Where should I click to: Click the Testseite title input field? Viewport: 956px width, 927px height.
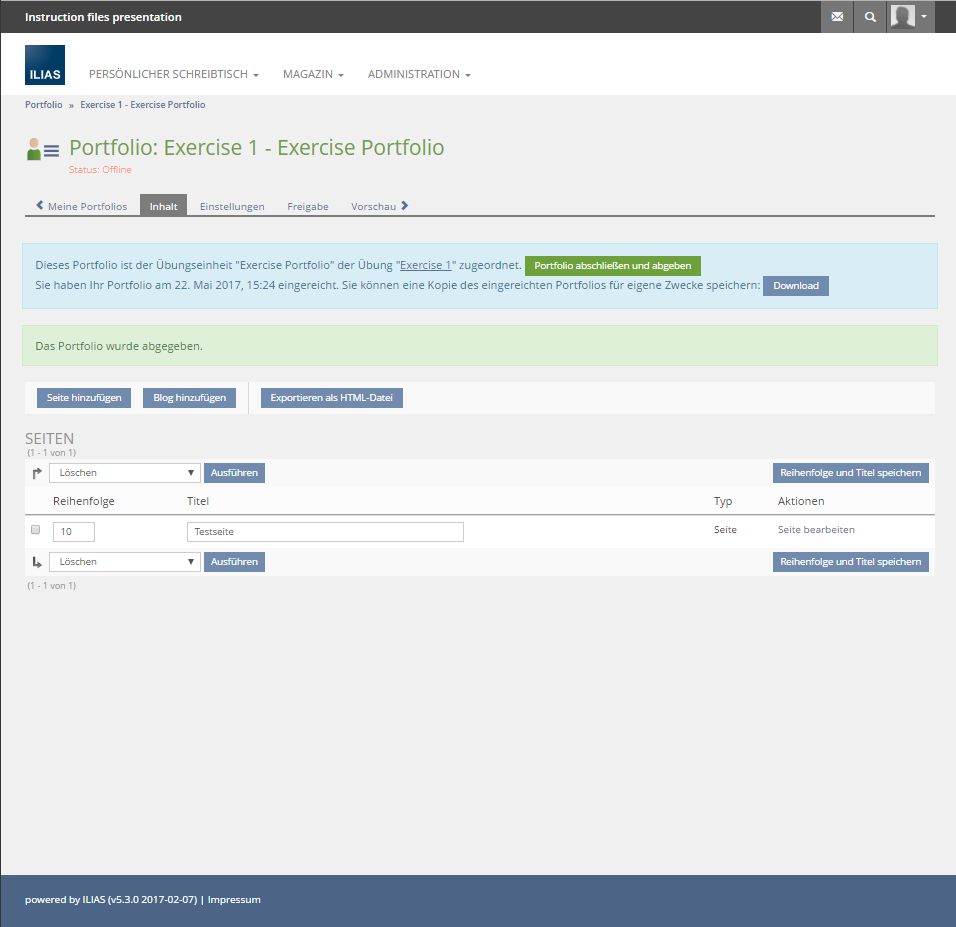[325, 532]
